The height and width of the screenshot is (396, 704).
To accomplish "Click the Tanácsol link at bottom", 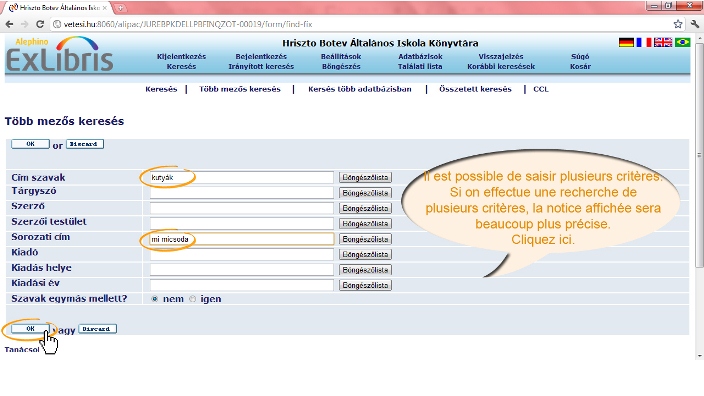I will pyautogui.click(x=22, y=350).
